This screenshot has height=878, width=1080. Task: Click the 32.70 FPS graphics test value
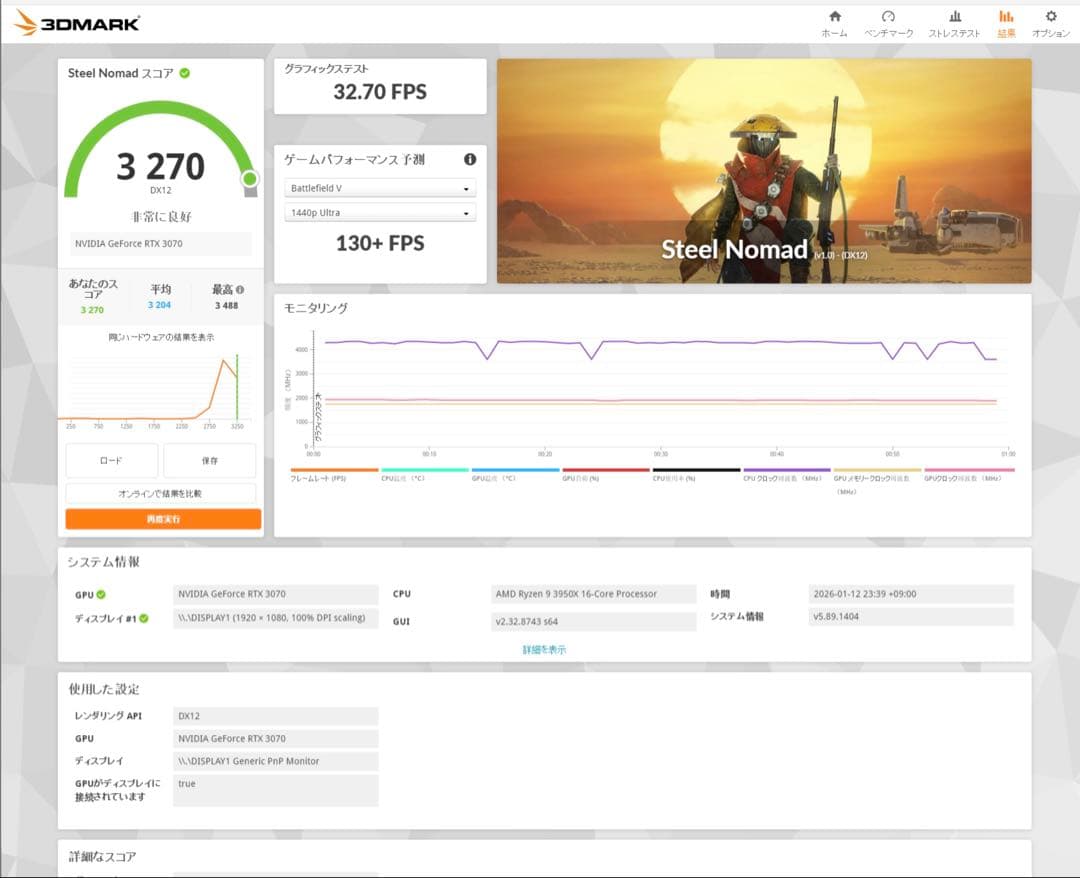(380, 92)
